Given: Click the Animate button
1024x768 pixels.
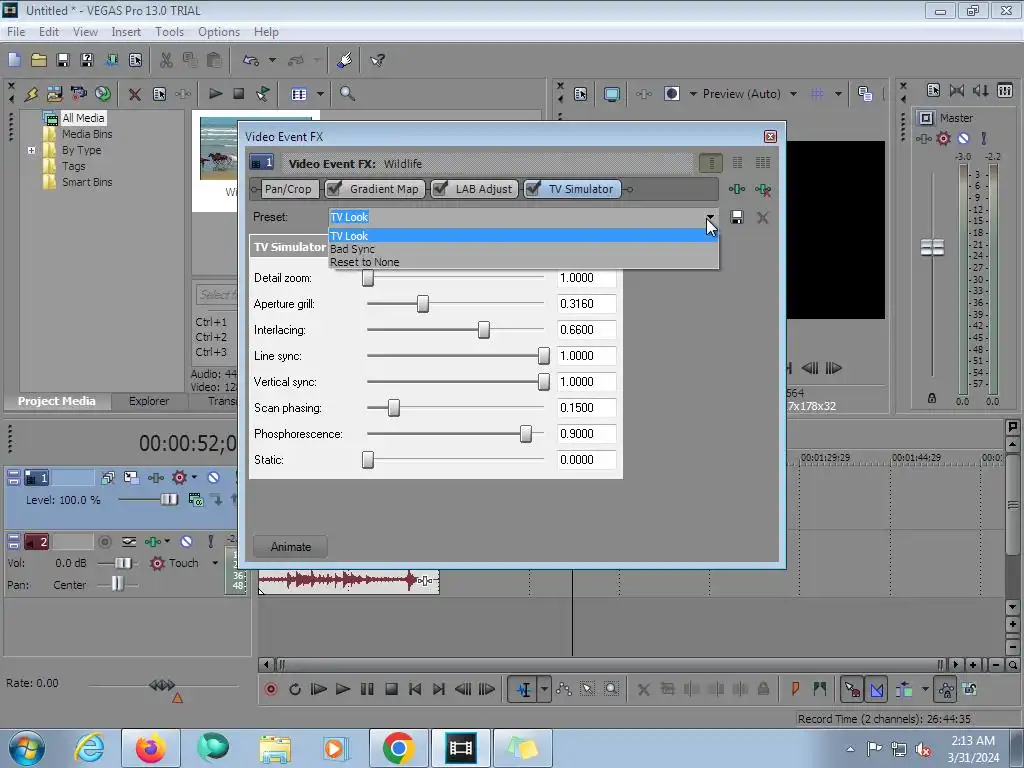Looking at the screenshot, I should 291,547.
